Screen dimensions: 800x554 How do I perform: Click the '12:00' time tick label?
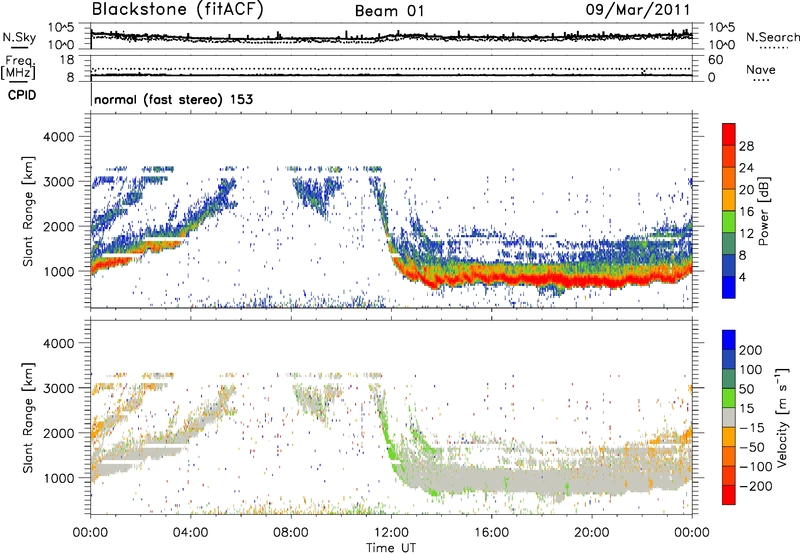coord(391,533)
